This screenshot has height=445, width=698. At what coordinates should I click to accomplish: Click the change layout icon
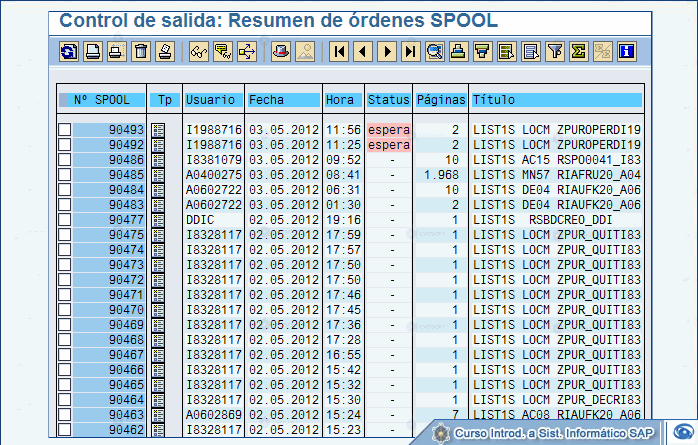[x=531, y=52]
